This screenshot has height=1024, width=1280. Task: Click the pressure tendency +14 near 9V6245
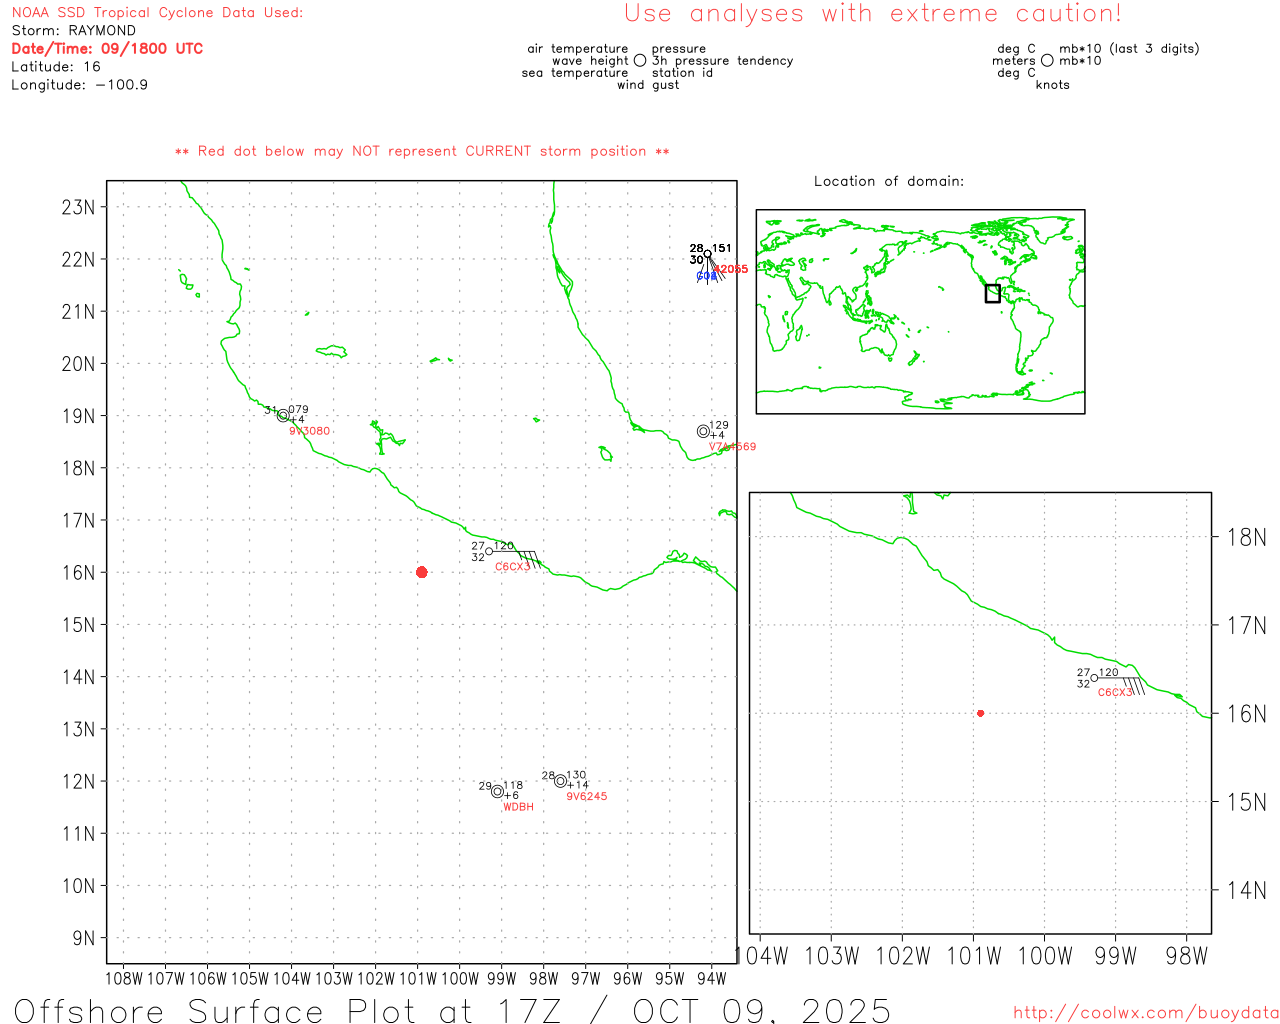click(578, 785)
